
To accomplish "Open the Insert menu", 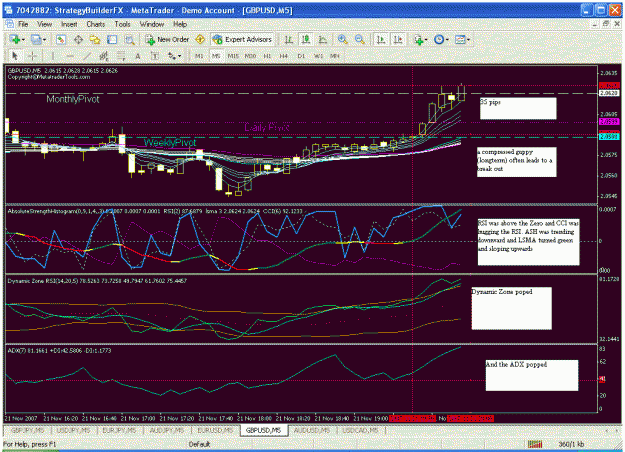I will pos(69,24).
